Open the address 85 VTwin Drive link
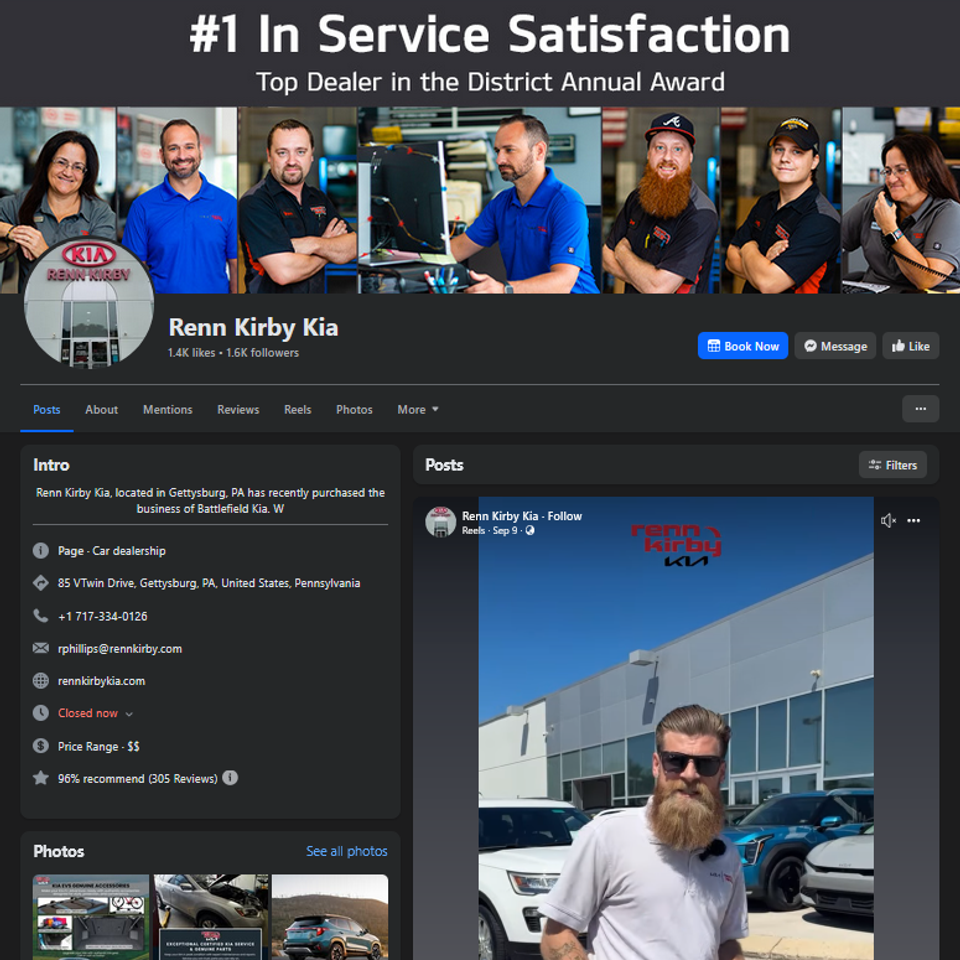The image size is (960, 960). (x=209, y=583)
